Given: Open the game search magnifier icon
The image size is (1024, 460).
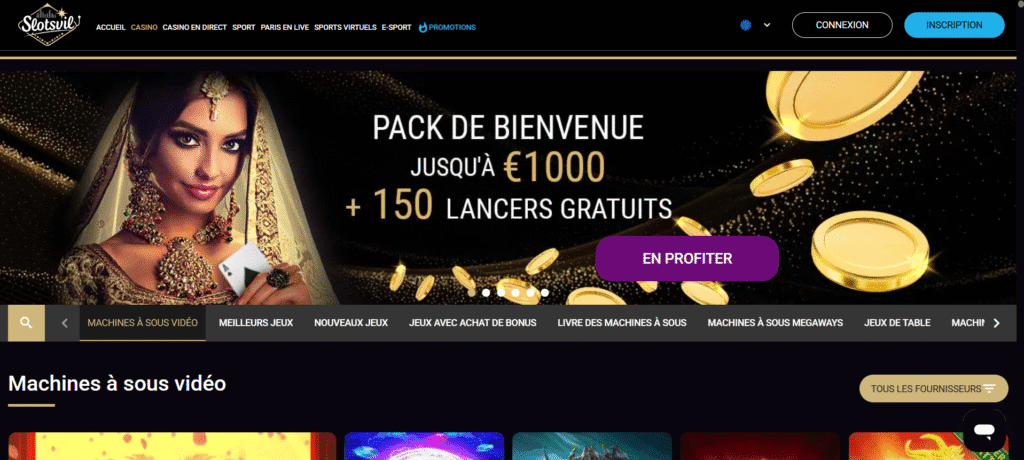Looking at the screenshot, I should pos(26,323).
